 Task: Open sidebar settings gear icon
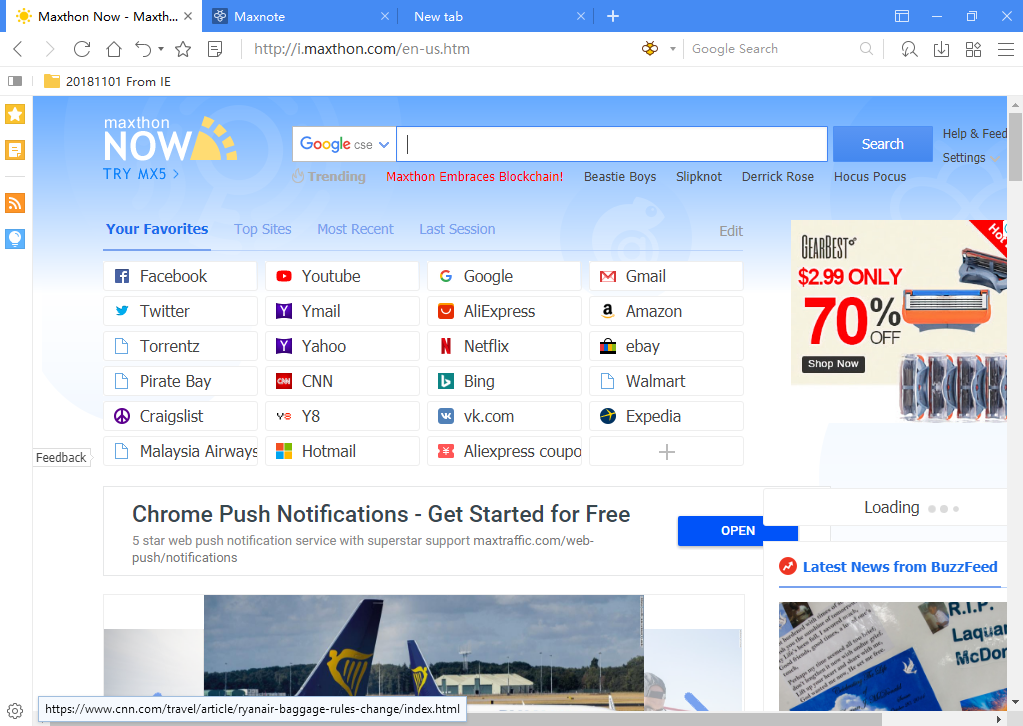15,710
